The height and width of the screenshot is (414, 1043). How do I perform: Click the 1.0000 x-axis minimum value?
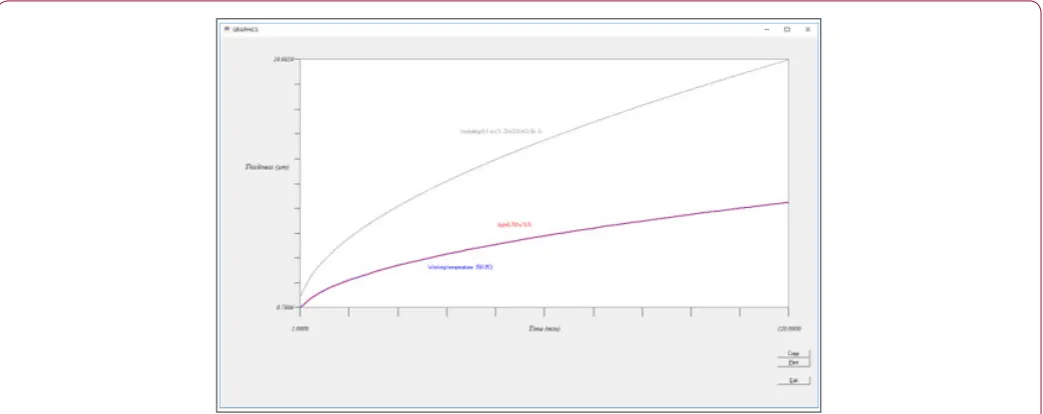click(300, 329)
